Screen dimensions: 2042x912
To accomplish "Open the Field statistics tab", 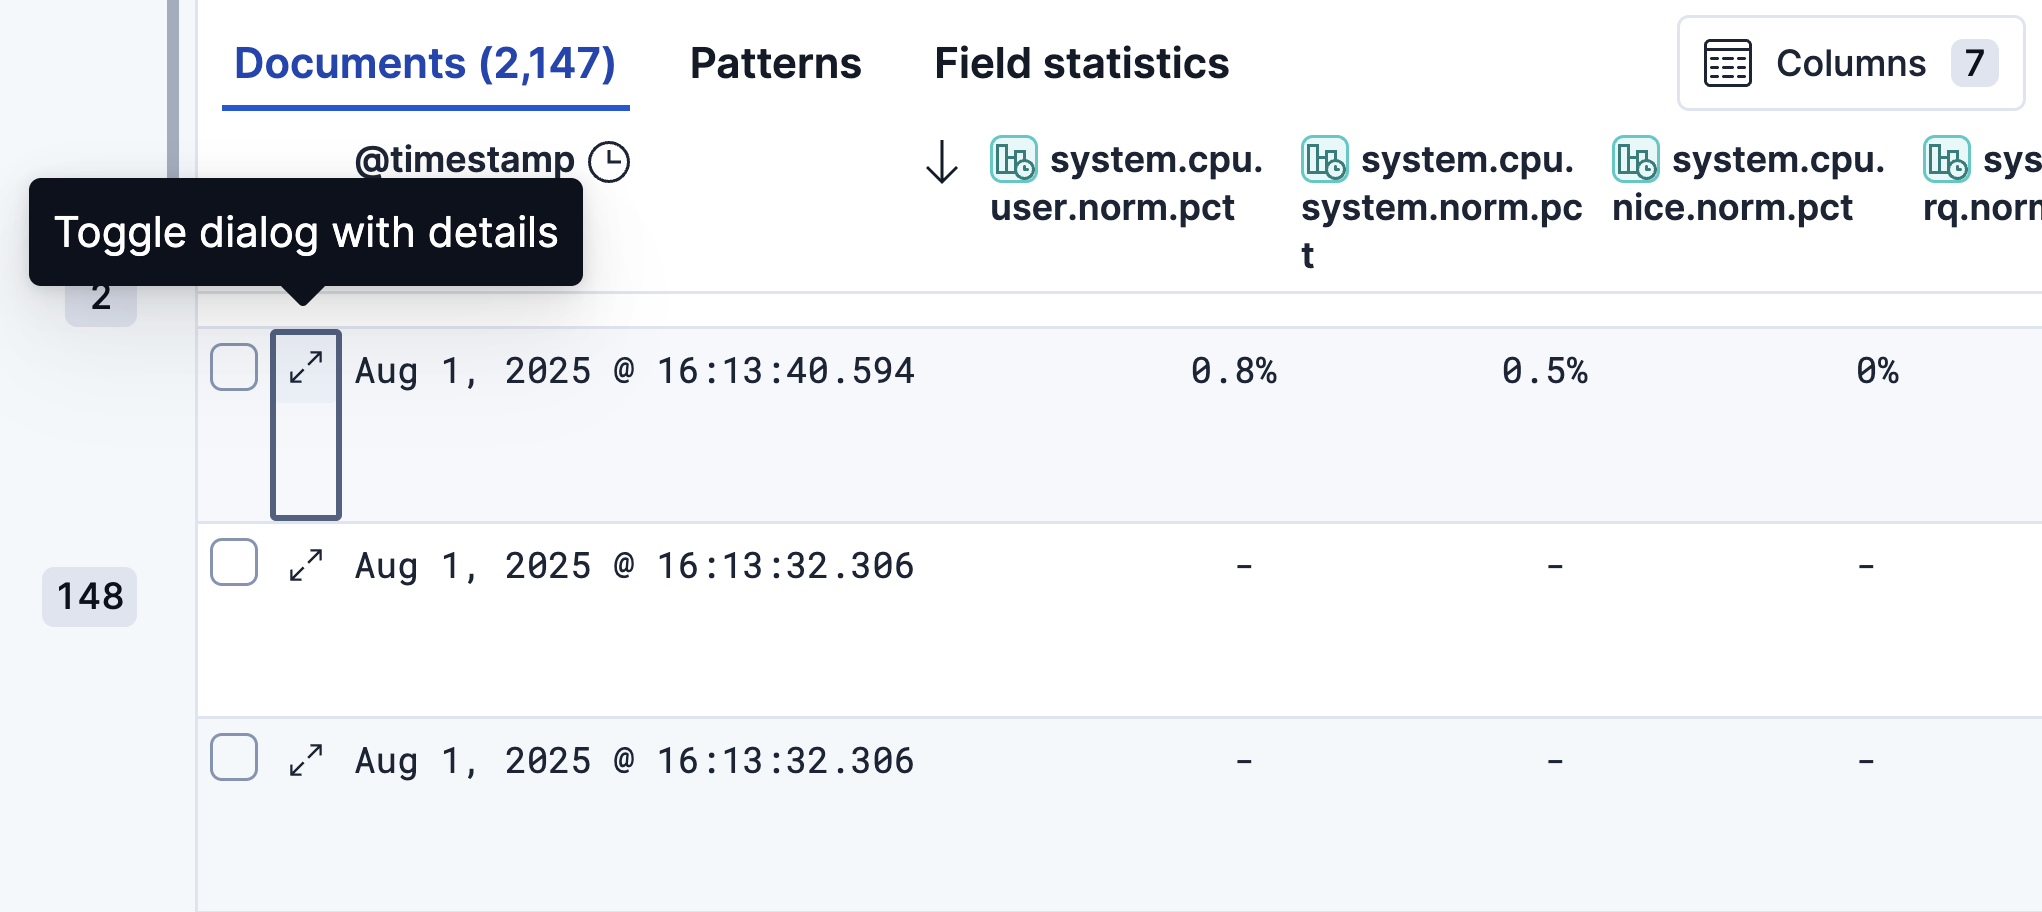I will tap(1081, 62).
